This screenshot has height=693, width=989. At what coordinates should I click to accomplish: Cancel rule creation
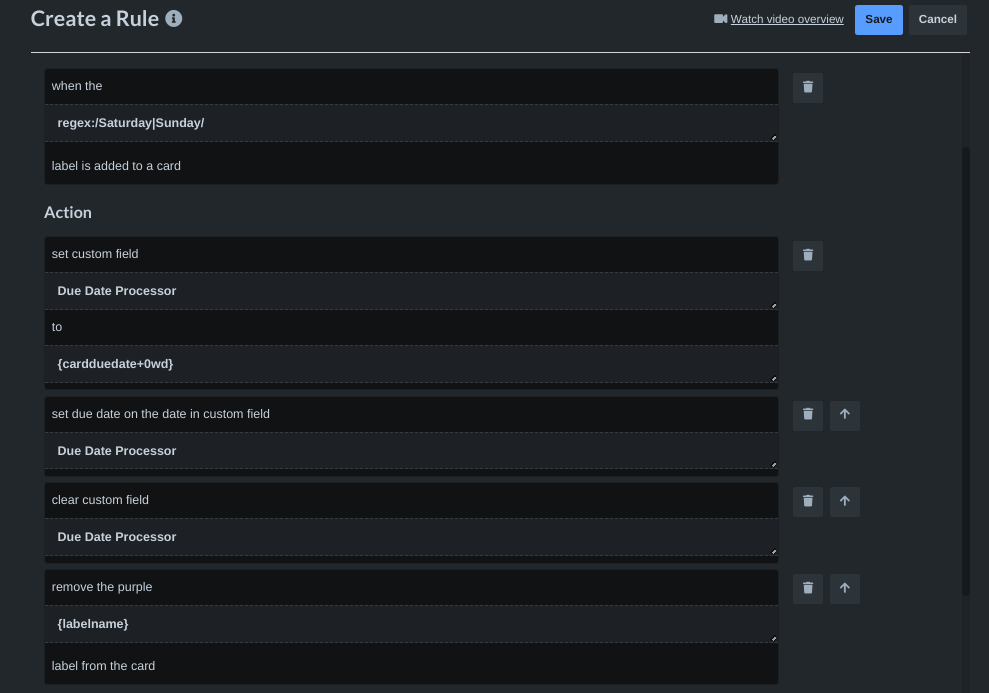pyautogui.click(x=936, y=19)
